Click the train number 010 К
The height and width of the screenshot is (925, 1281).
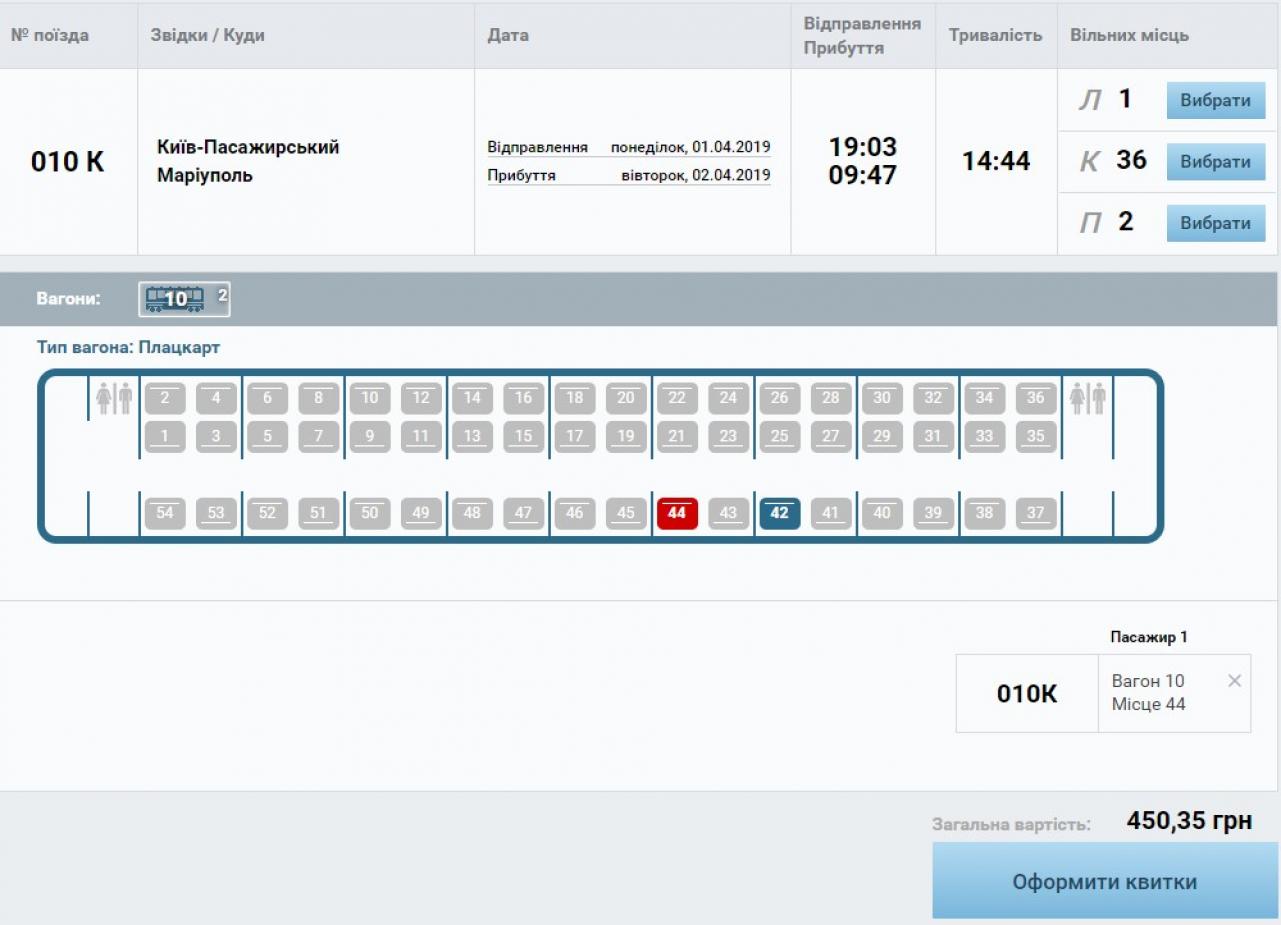click(x=67, y=162)
